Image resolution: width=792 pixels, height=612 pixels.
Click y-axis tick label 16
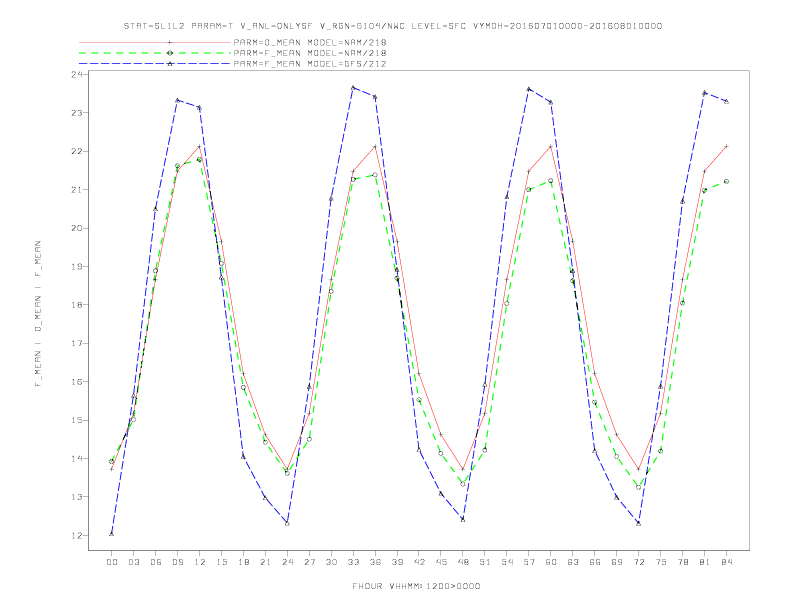tap(76, 381)
